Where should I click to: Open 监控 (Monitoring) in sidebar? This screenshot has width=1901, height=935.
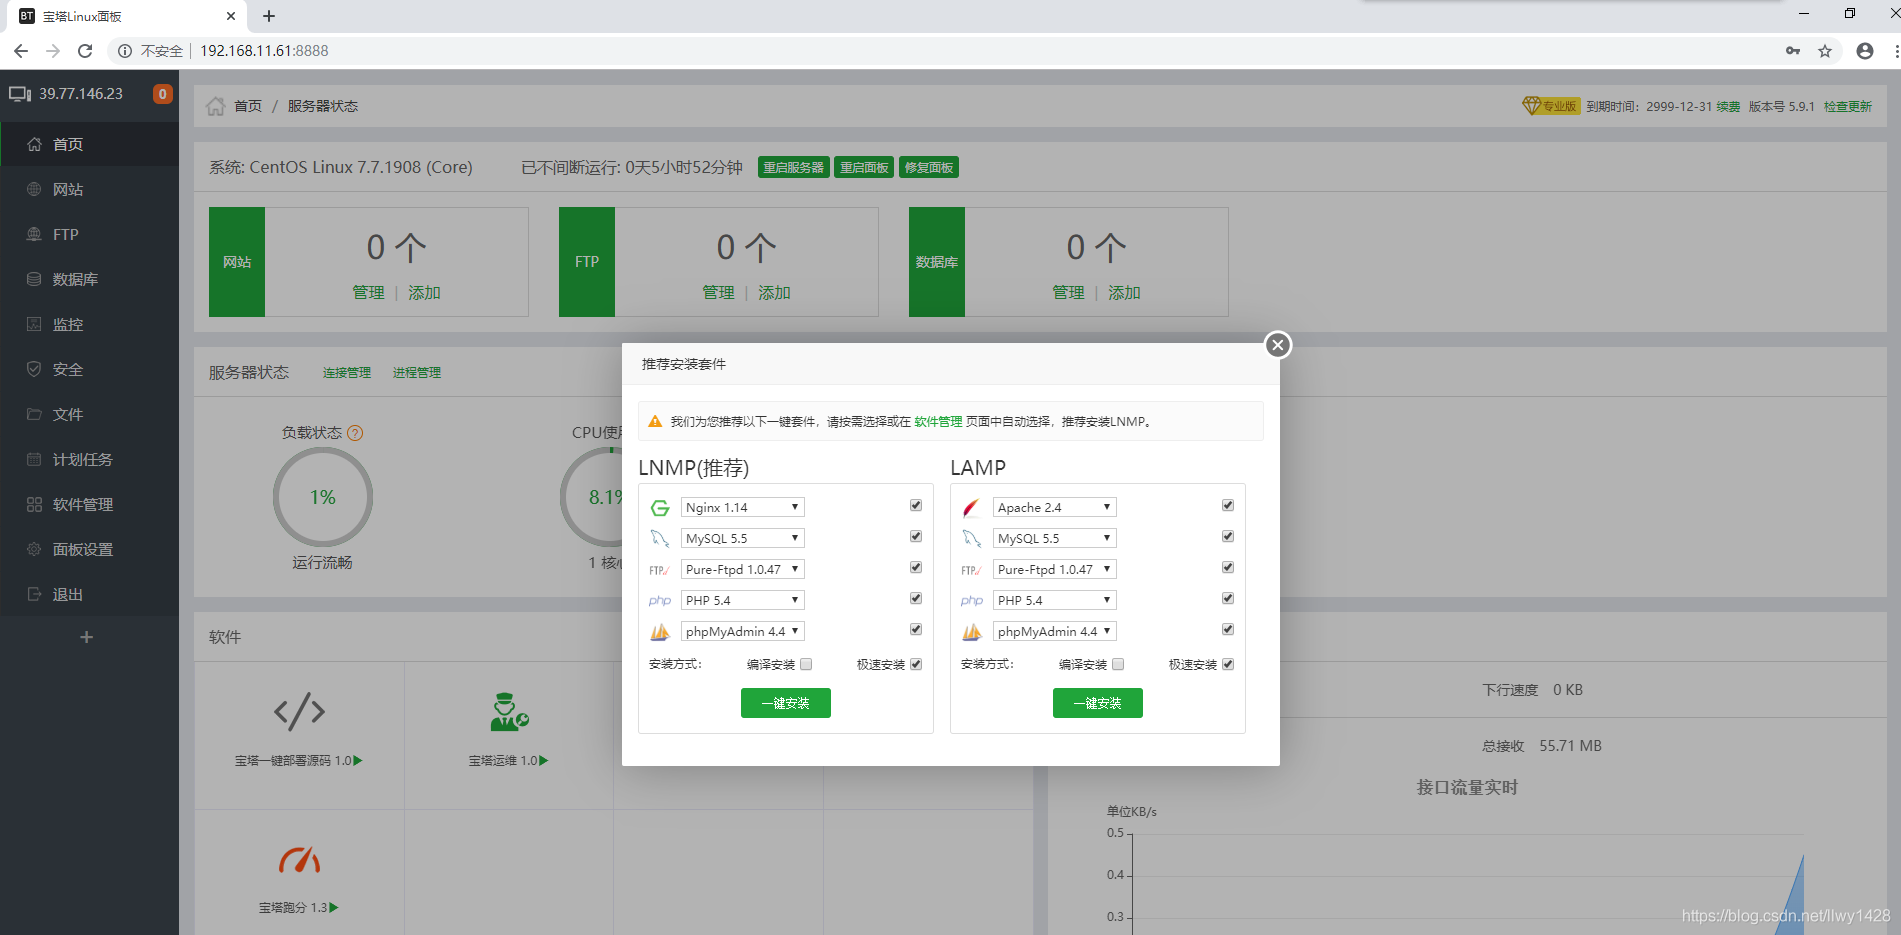(89, 324)
